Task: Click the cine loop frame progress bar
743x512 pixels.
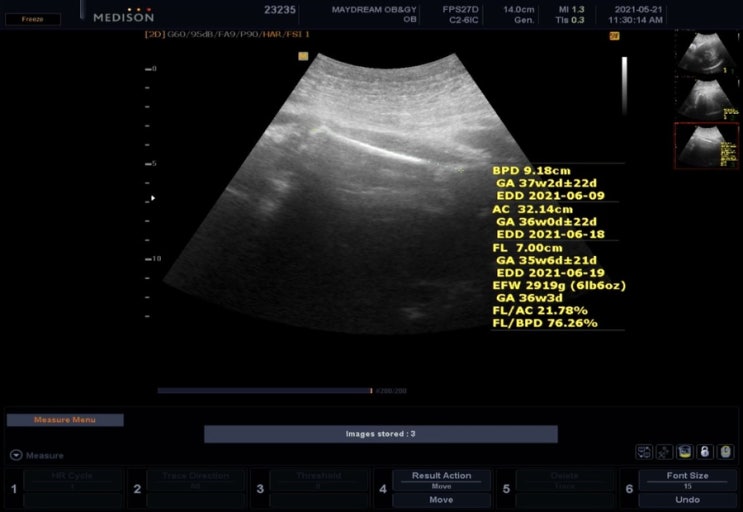Action: pos(265,391)
